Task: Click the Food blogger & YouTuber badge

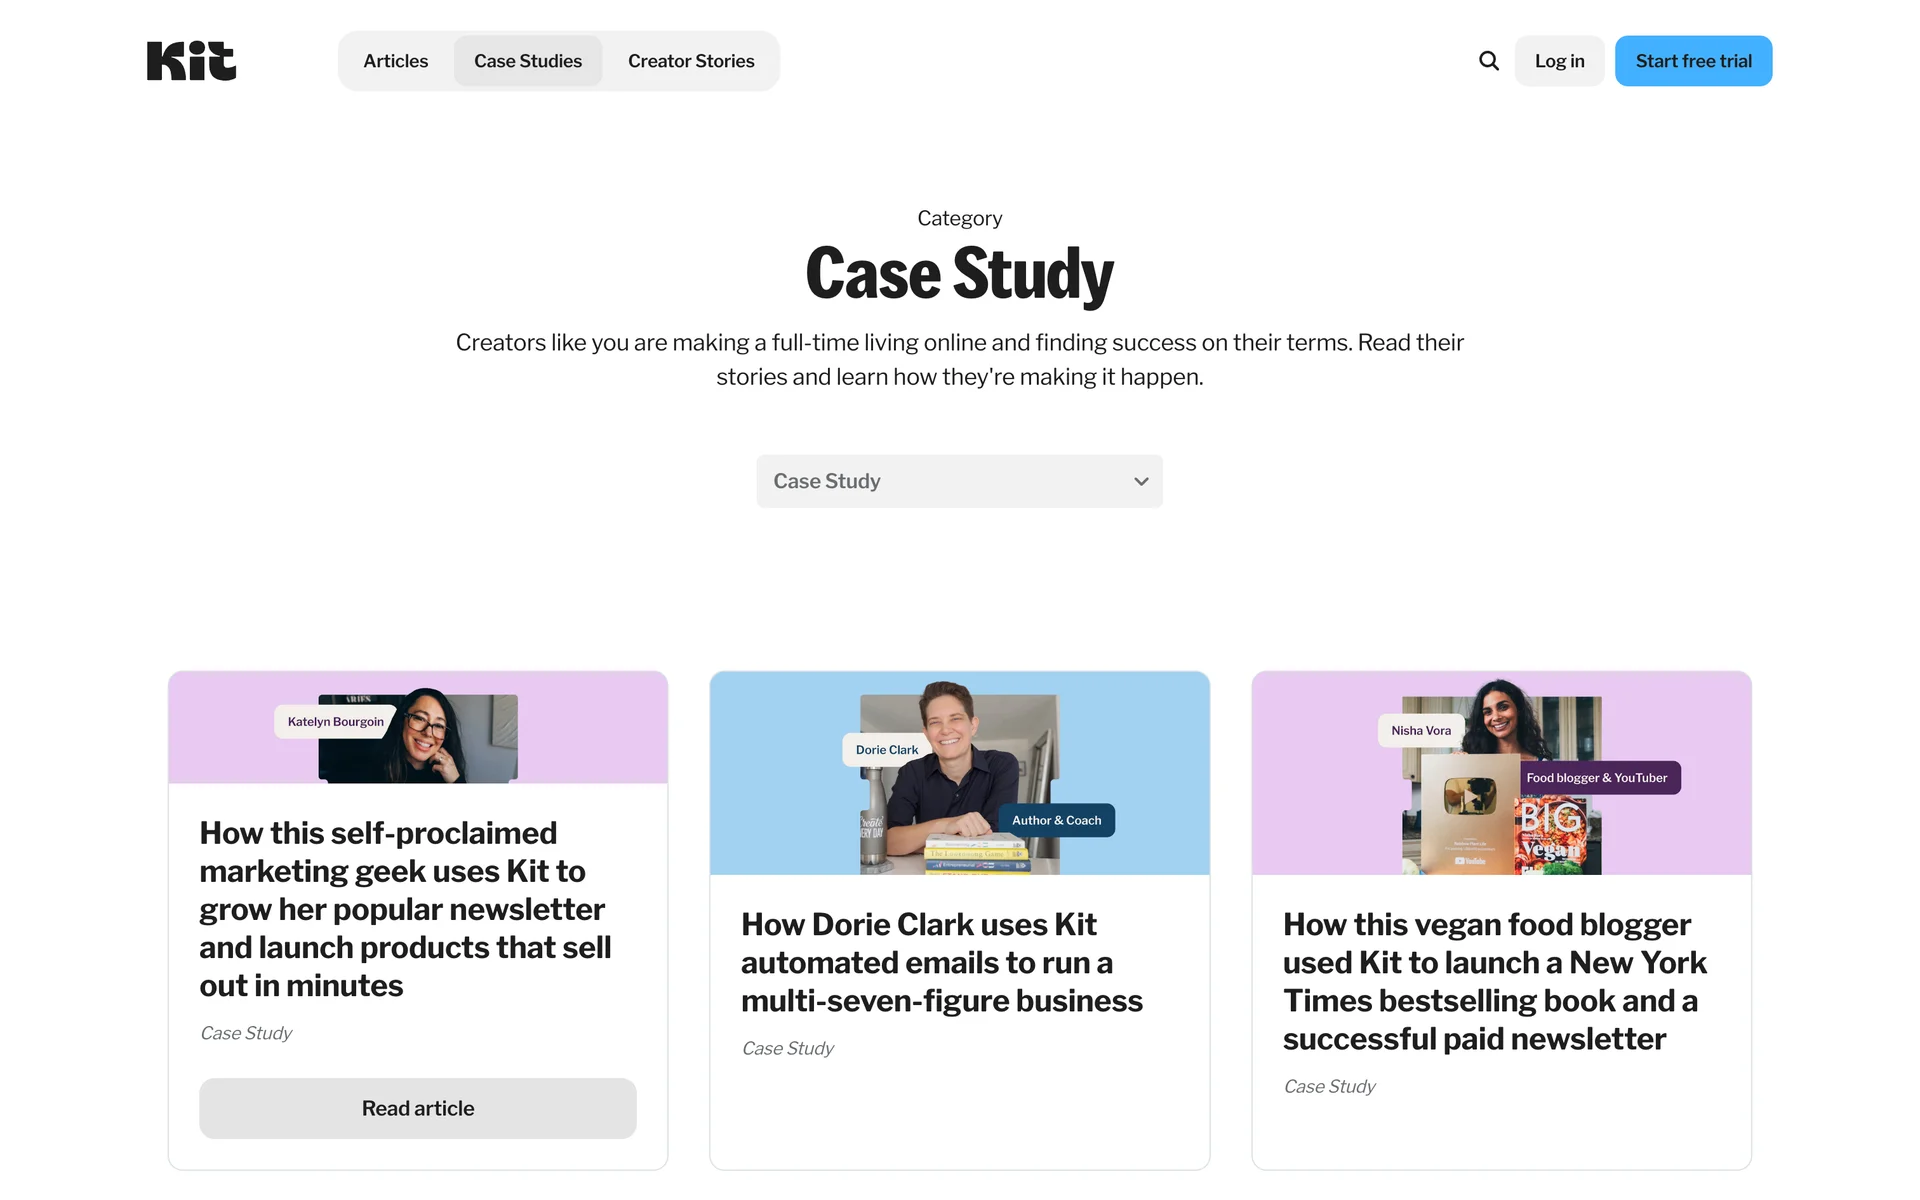Action: click(1596, 778)
